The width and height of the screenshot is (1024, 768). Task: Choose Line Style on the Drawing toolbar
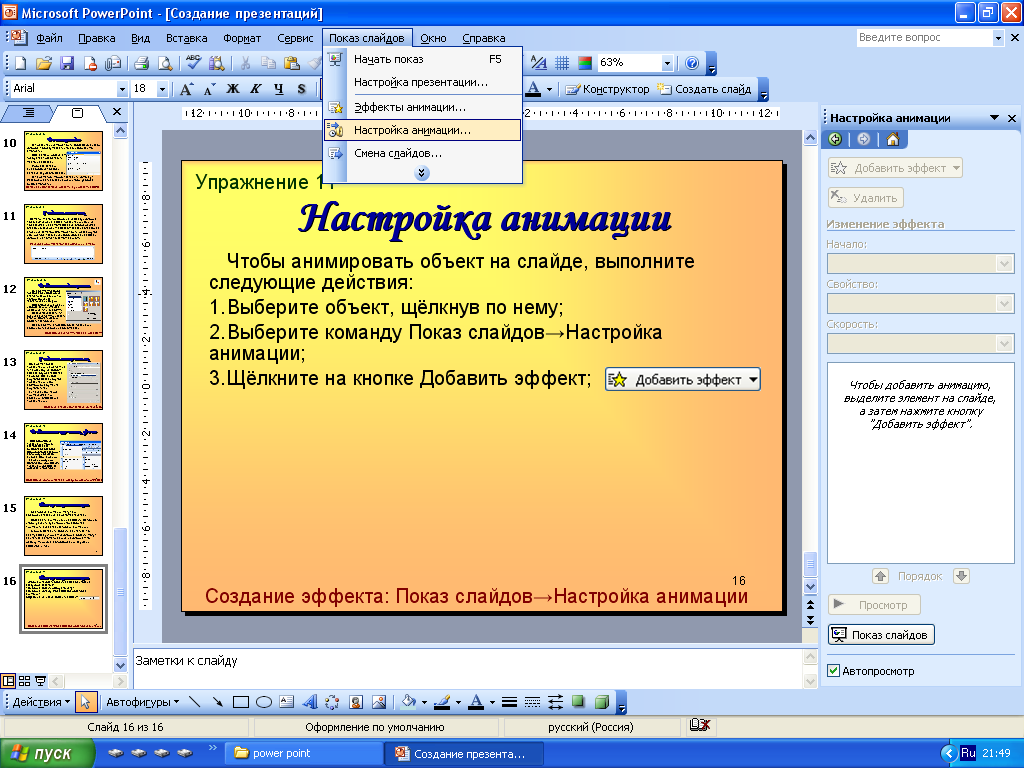click(509, 702)
